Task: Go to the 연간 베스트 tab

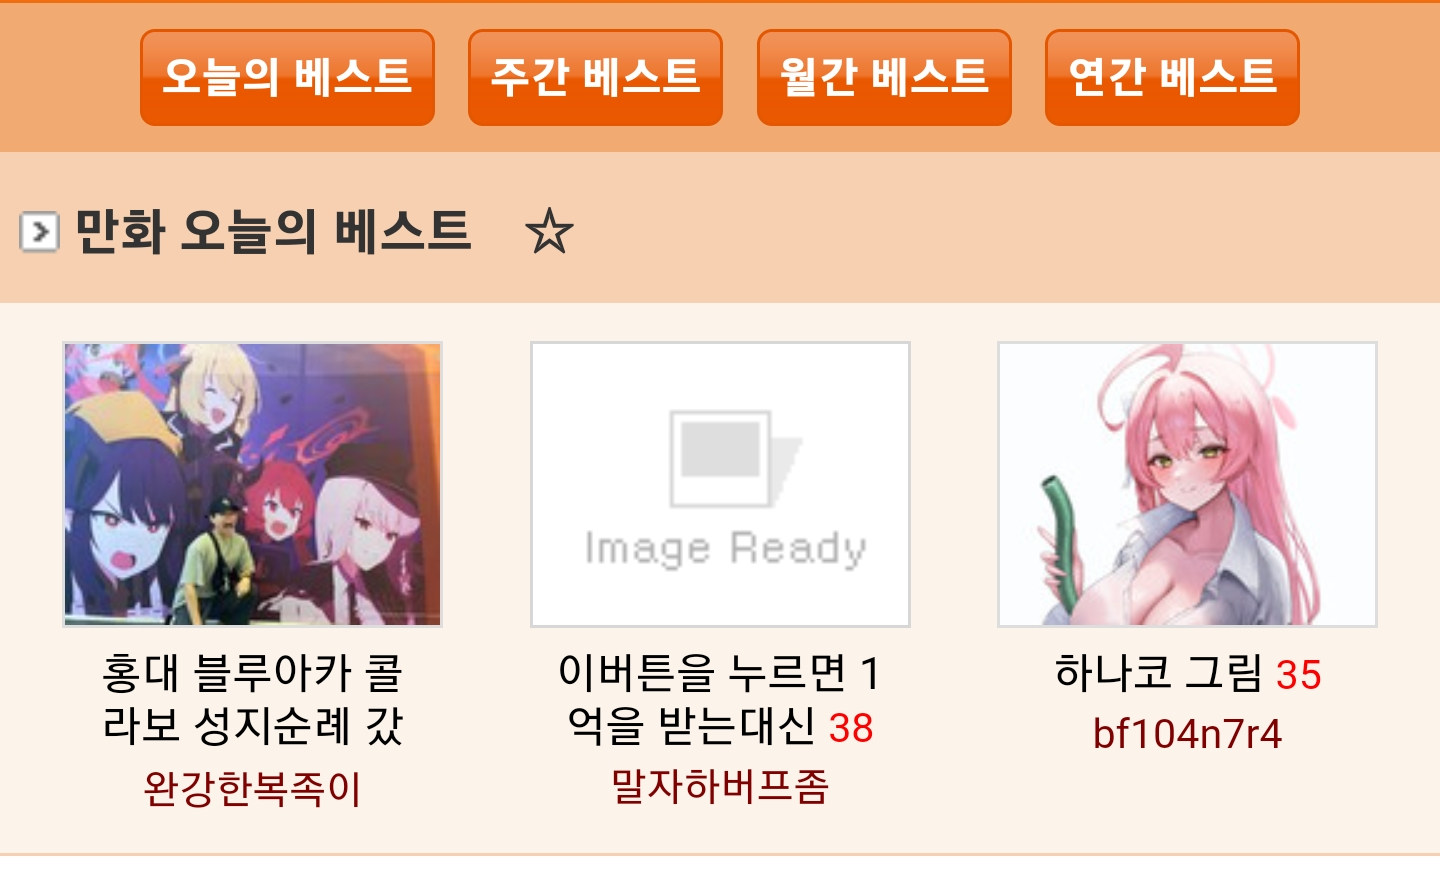Action: [1172, 77]
